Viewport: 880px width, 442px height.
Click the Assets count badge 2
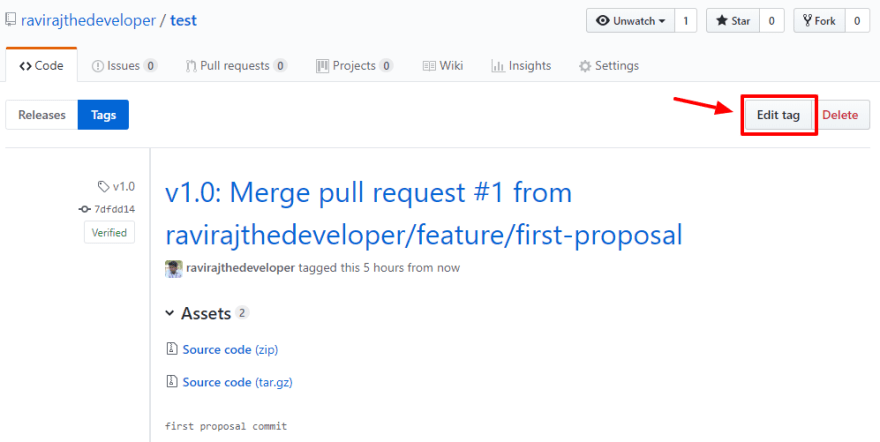[242, 313]
